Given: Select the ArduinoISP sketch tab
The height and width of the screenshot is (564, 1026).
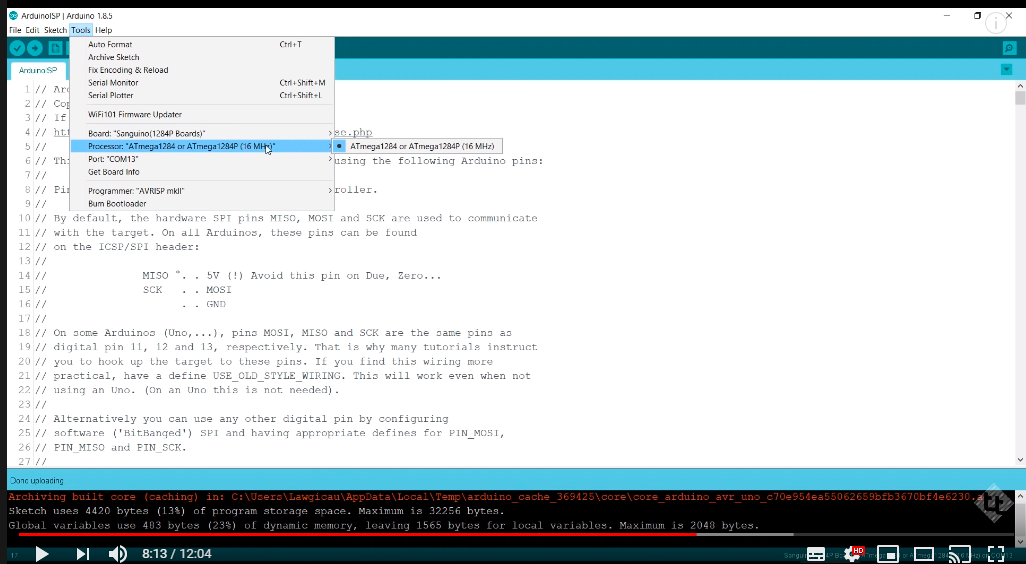Looking at the screenshot, I should [x=37, y=70].
